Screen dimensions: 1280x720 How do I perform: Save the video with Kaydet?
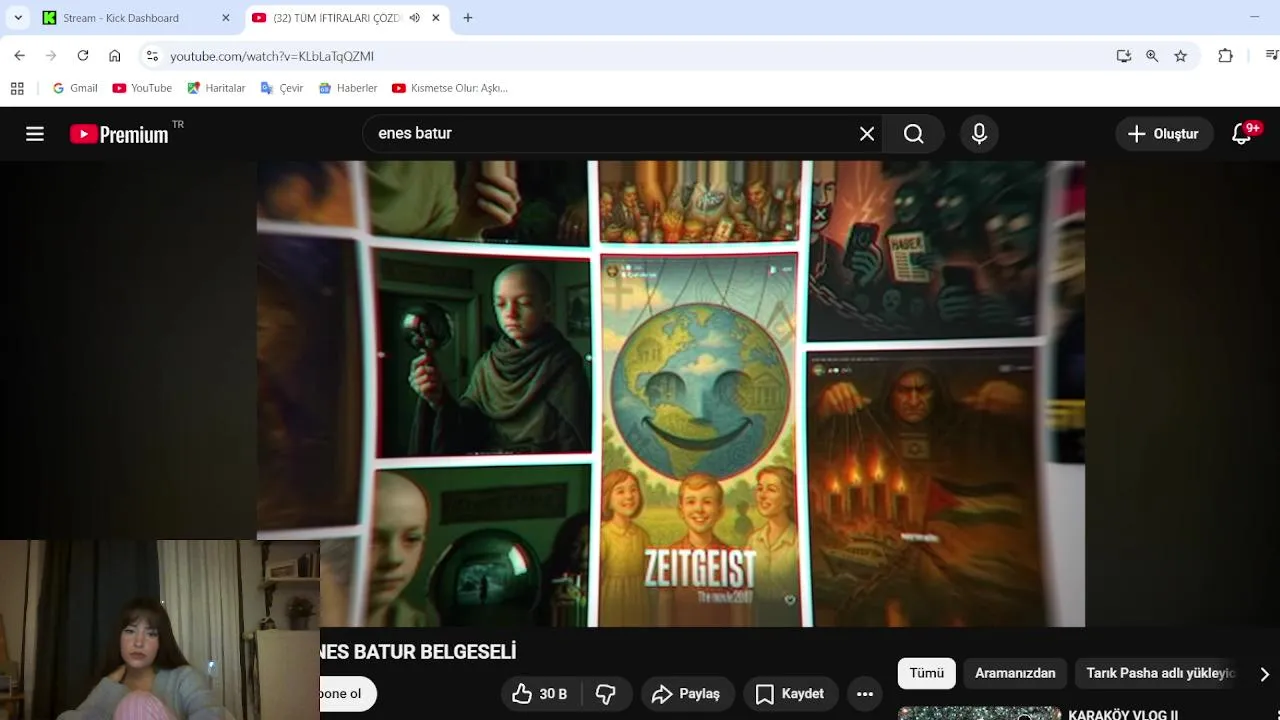tap(790, 694)
